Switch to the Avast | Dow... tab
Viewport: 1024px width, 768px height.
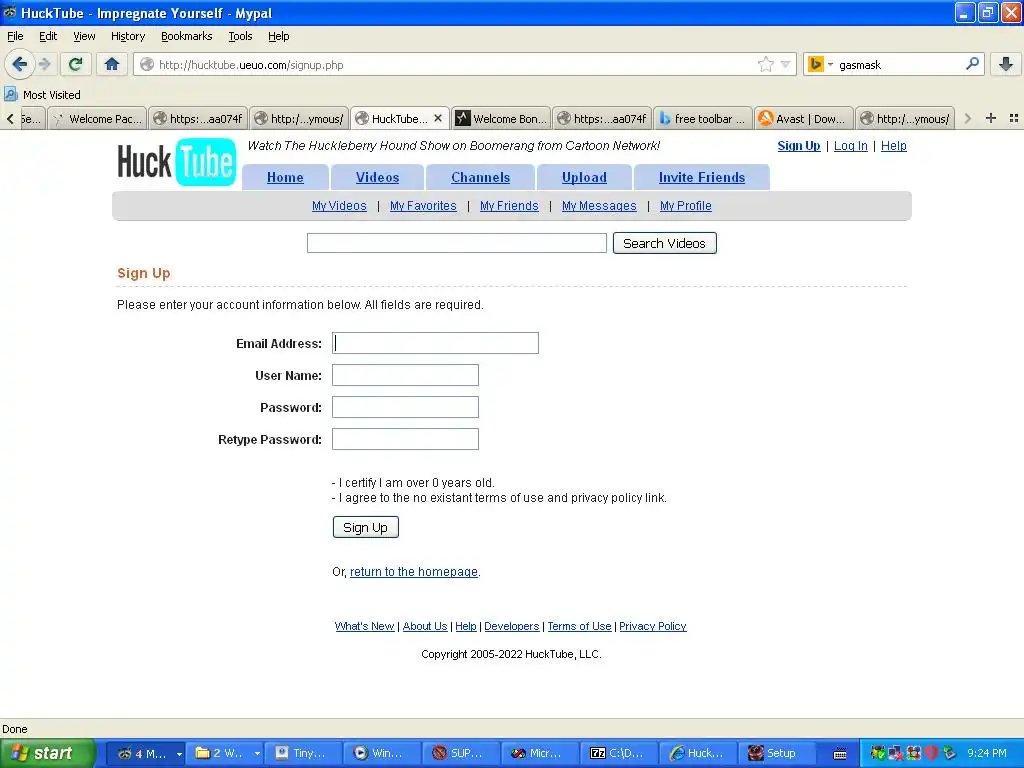(x=803, y=118)
